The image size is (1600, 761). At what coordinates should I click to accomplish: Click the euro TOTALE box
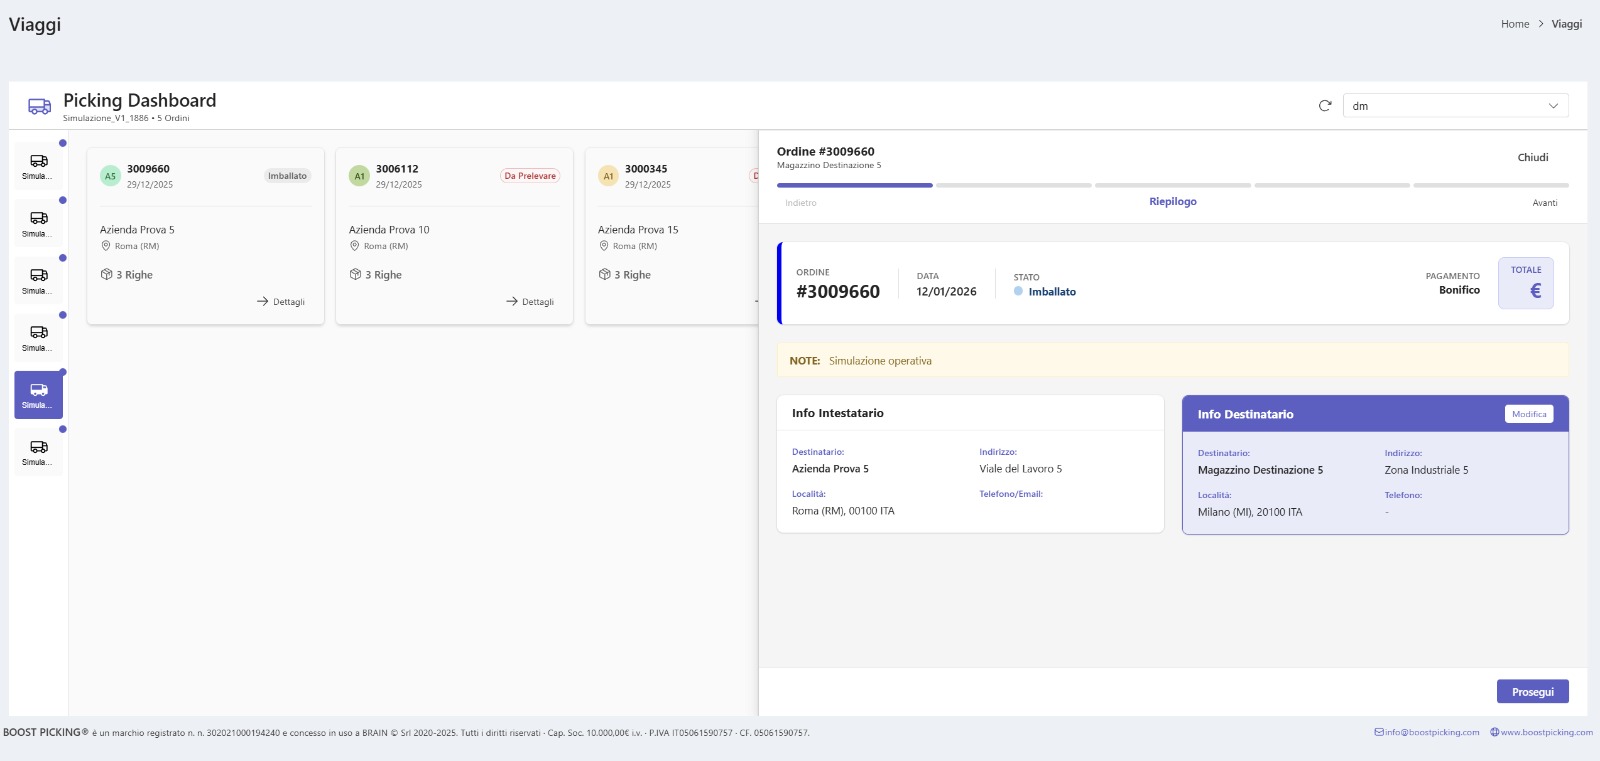click(1525, 283)
